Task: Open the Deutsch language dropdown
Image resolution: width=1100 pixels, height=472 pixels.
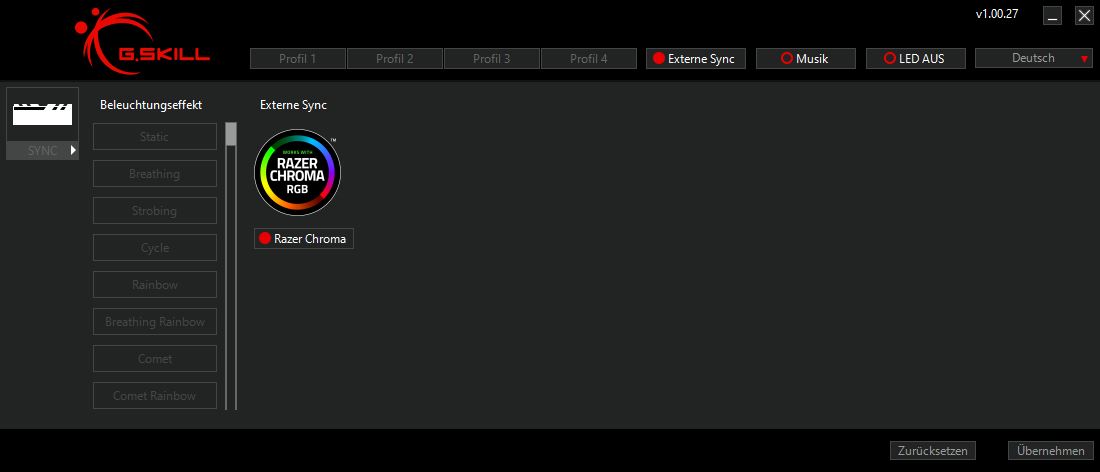Action: pyautogui.click(x=1033, y=58)
